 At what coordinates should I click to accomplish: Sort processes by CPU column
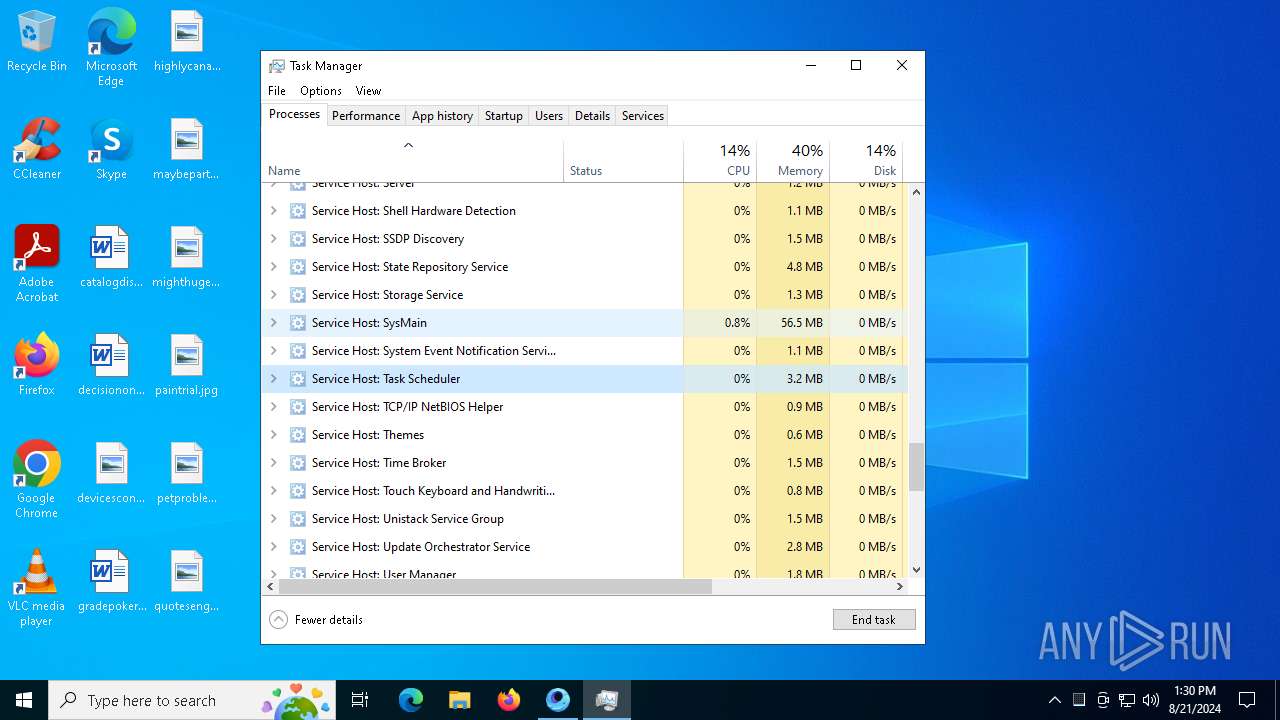click(720, 160)
